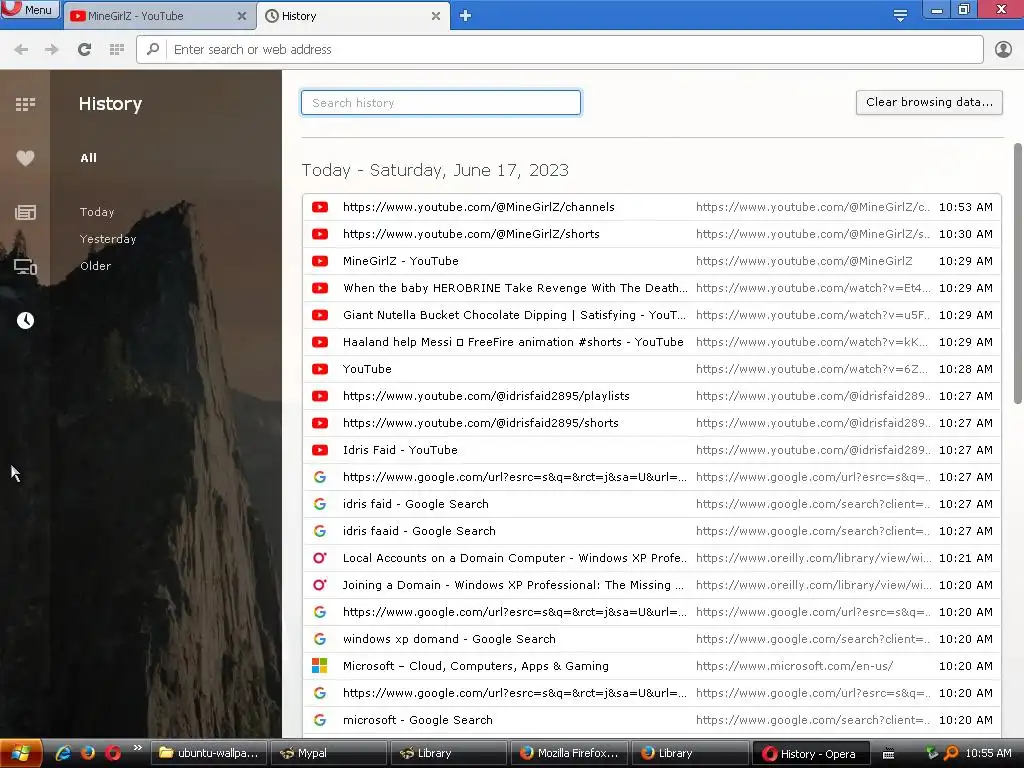This screenshot has height=768, width=1024.
Task: Open @idrisfaid2895/playlists history entry
Action: pyautogui.click(x=652, y=396)
